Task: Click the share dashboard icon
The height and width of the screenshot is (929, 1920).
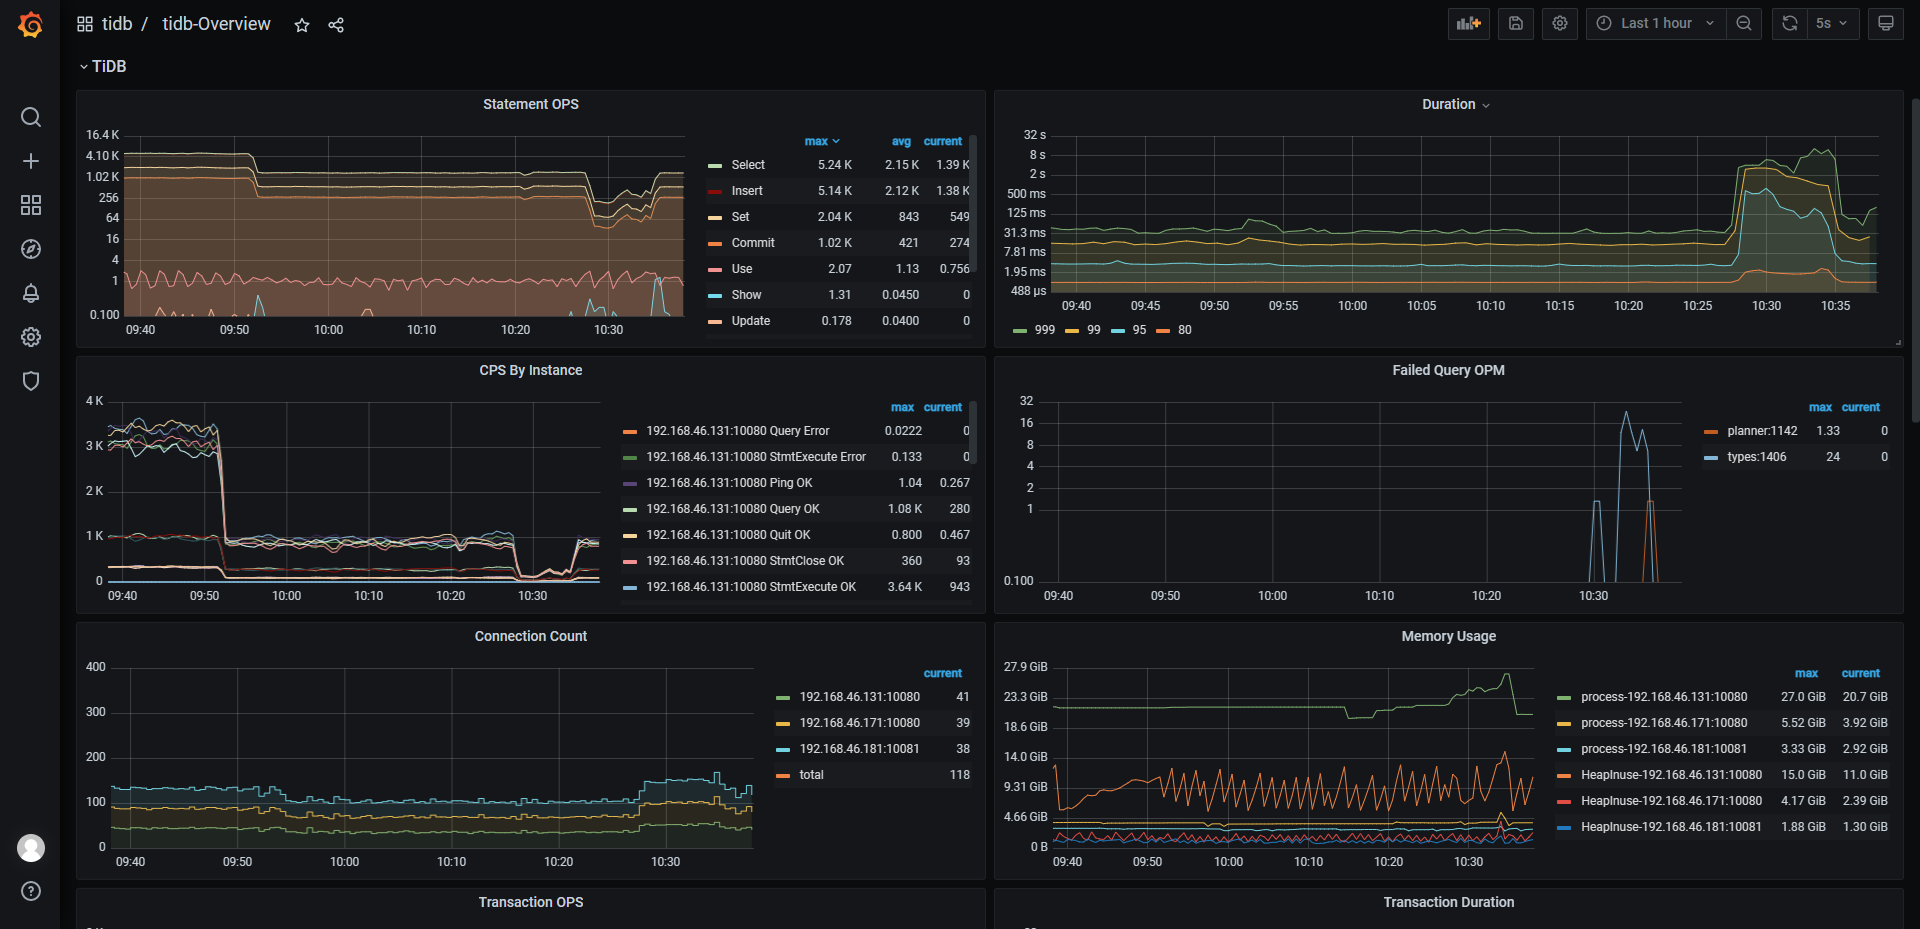Action: point(336,25)
